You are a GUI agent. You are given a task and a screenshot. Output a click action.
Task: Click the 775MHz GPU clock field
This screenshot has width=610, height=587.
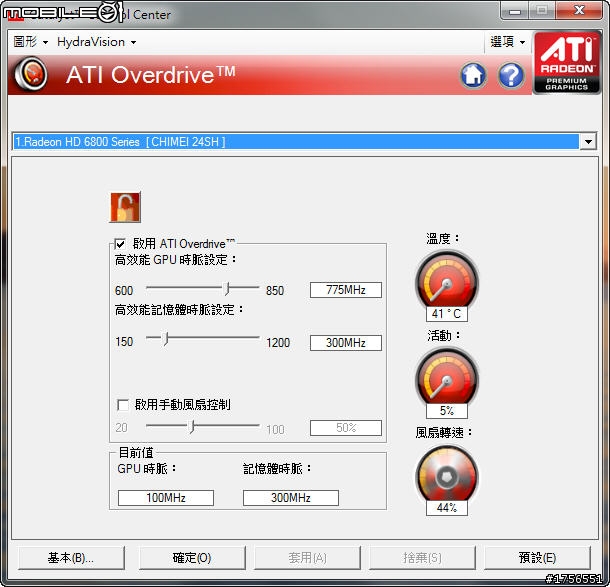[x=345, y=290]
